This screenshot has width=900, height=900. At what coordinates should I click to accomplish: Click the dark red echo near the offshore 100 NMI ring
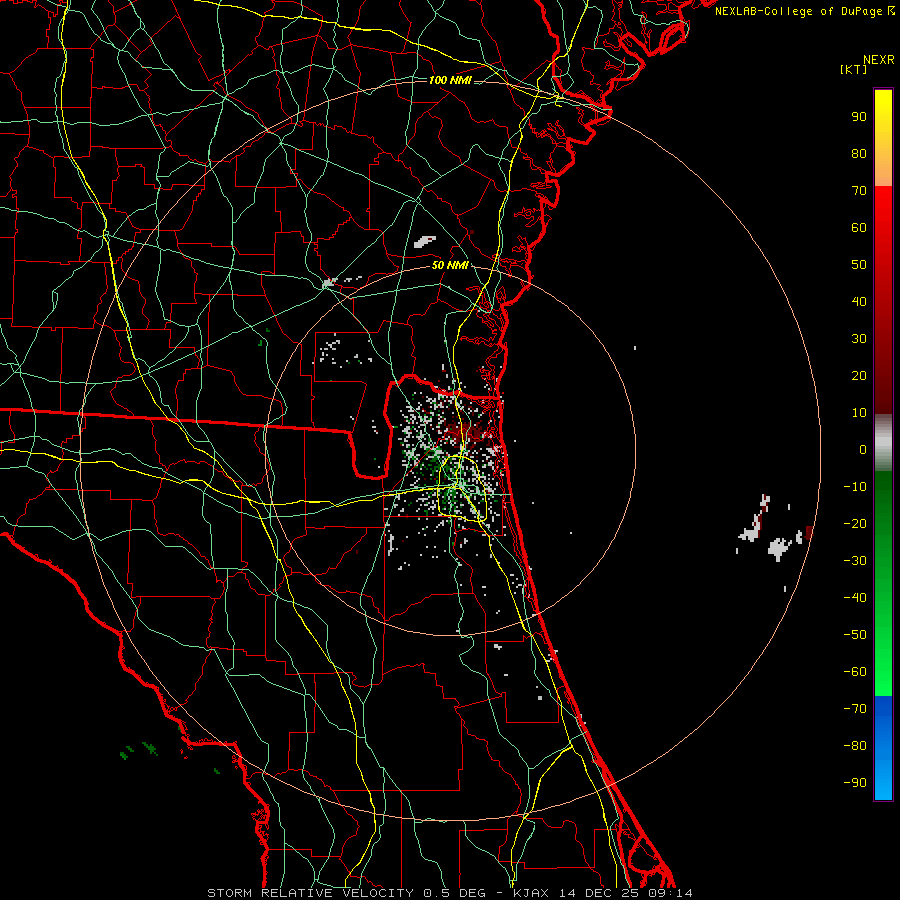point(809,532)
